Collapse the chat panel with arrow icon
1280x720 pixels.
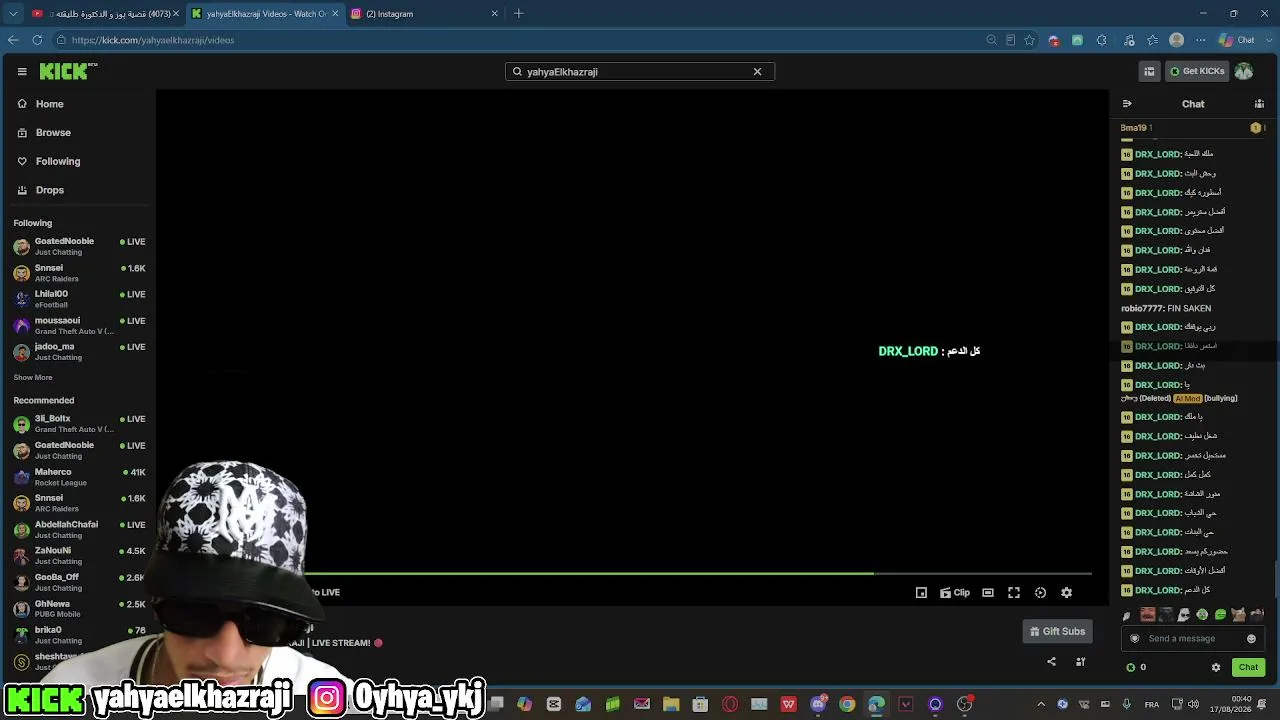(x=1127, y=104)
